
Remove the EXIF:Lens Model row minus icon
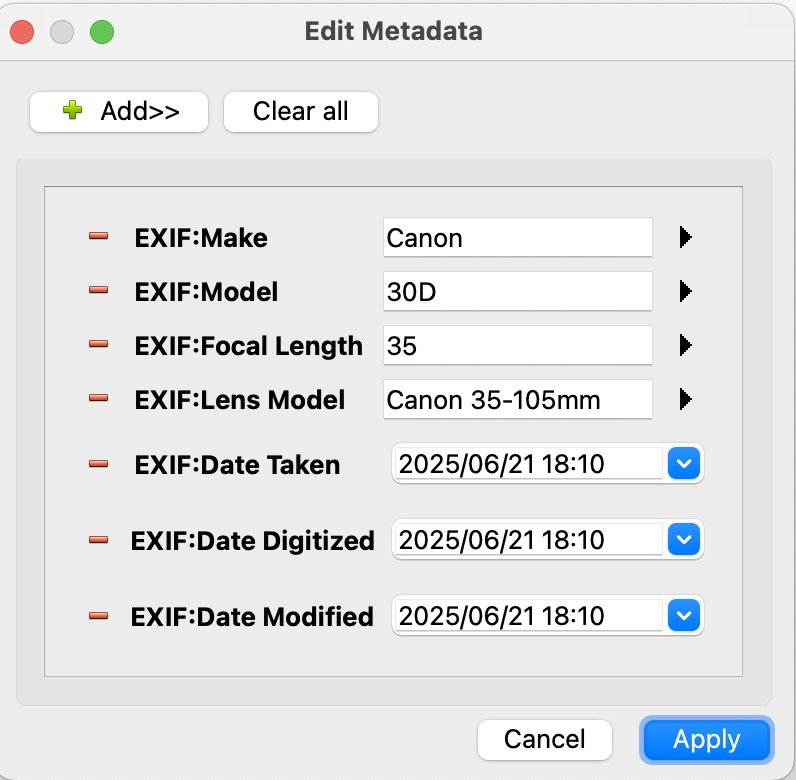(x=98, y=398)
